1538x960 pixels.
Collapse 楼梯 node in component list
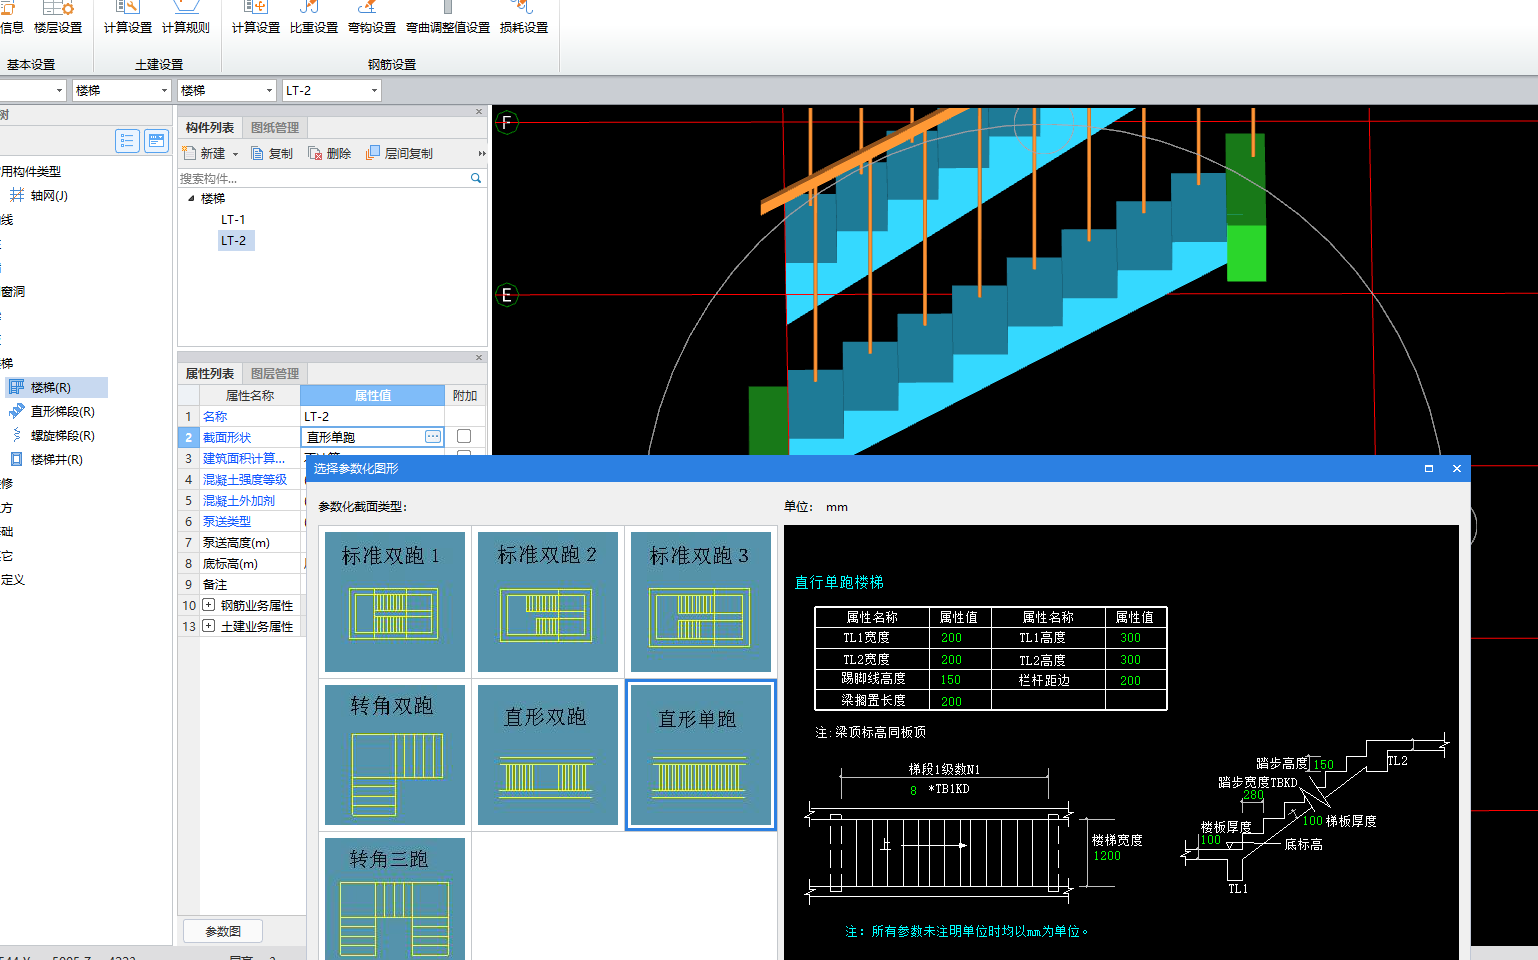point(191,198)
